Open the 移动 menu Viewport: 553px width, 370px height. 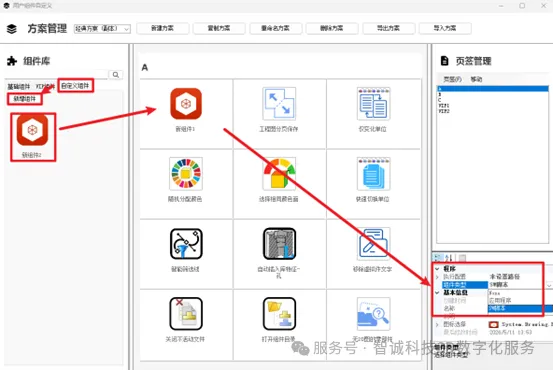476,79
